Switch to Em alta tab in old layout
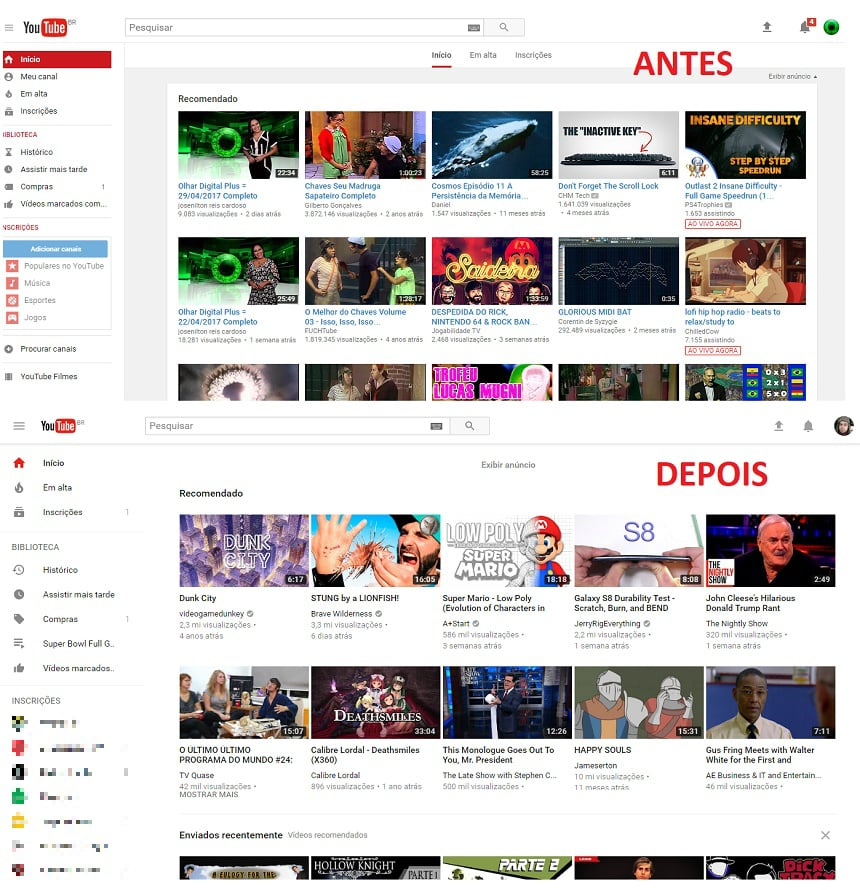The height and width of the screenshot is (890, 860). (483, 55)
